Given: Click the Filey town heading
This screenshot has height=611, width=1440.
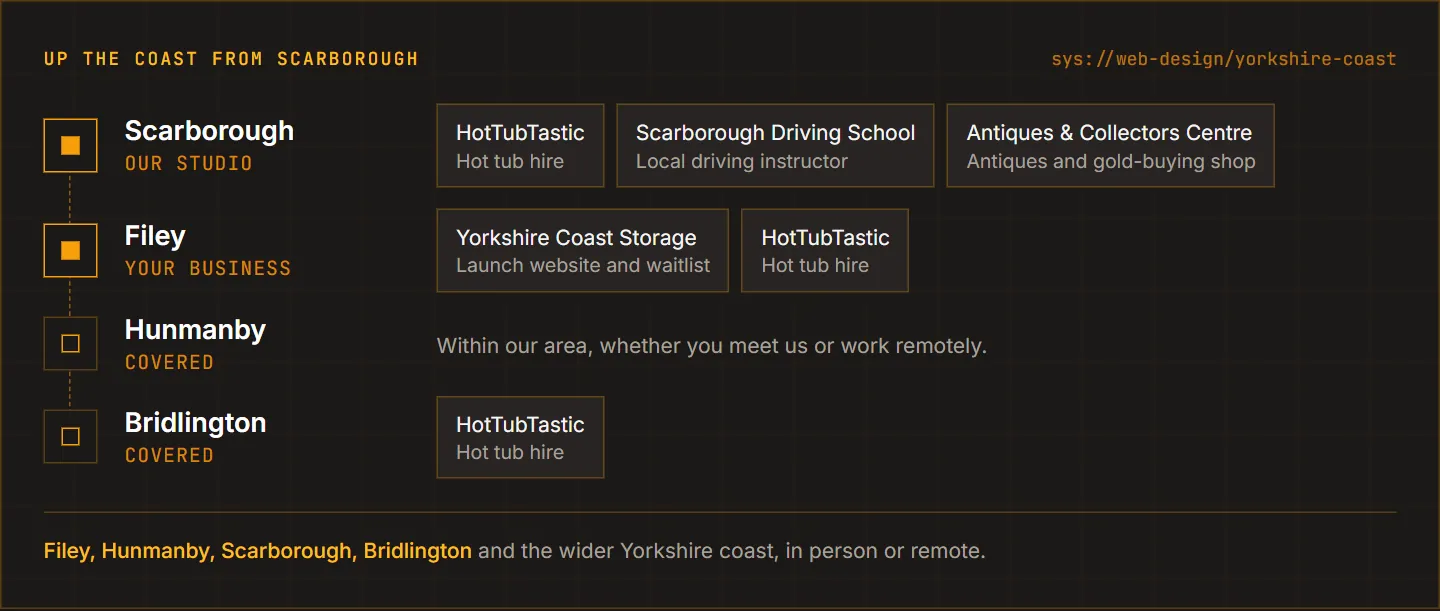Looking at the screenshot, I should click(x=155, y=236).
